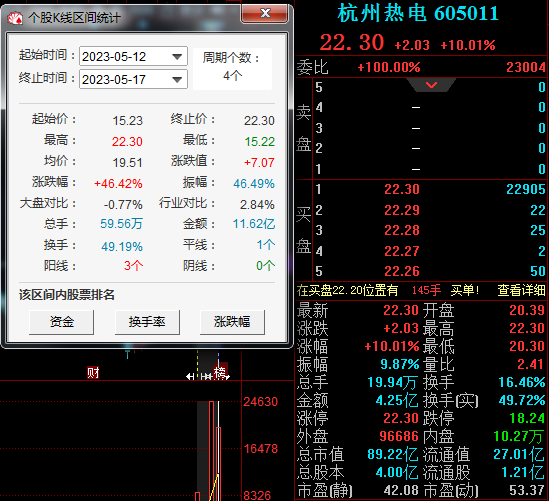Click the 145手 order hint text
Image resolution: width=549 pixels, height=501 pixels.
pyautogui.click(x=426, y=290)
